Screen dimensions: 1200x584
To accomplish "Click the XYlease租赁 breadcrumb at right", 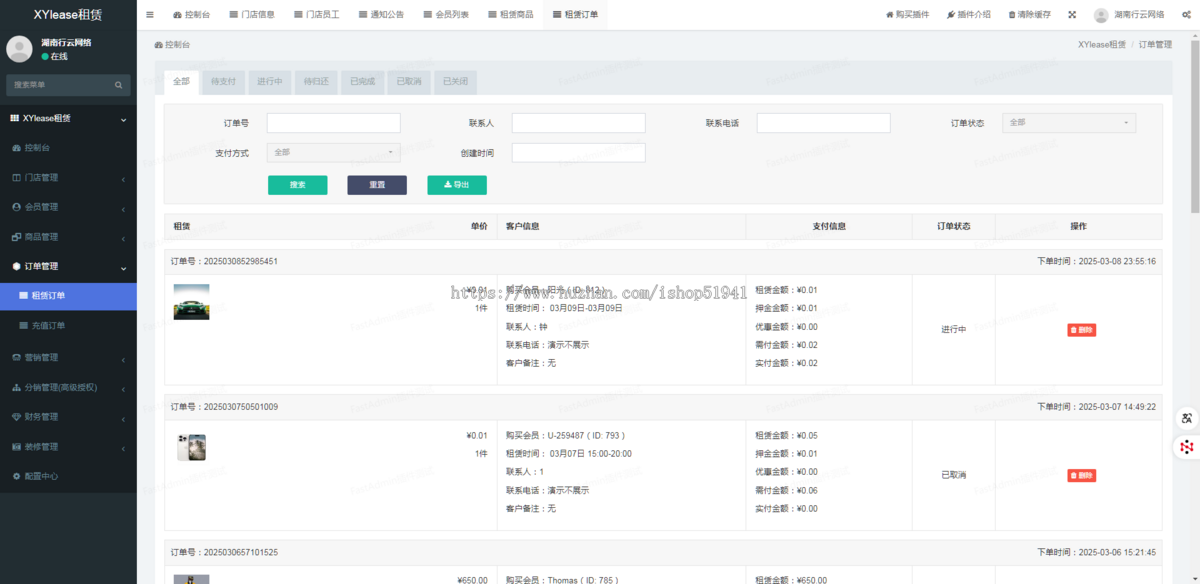I will pos(1102,45).
